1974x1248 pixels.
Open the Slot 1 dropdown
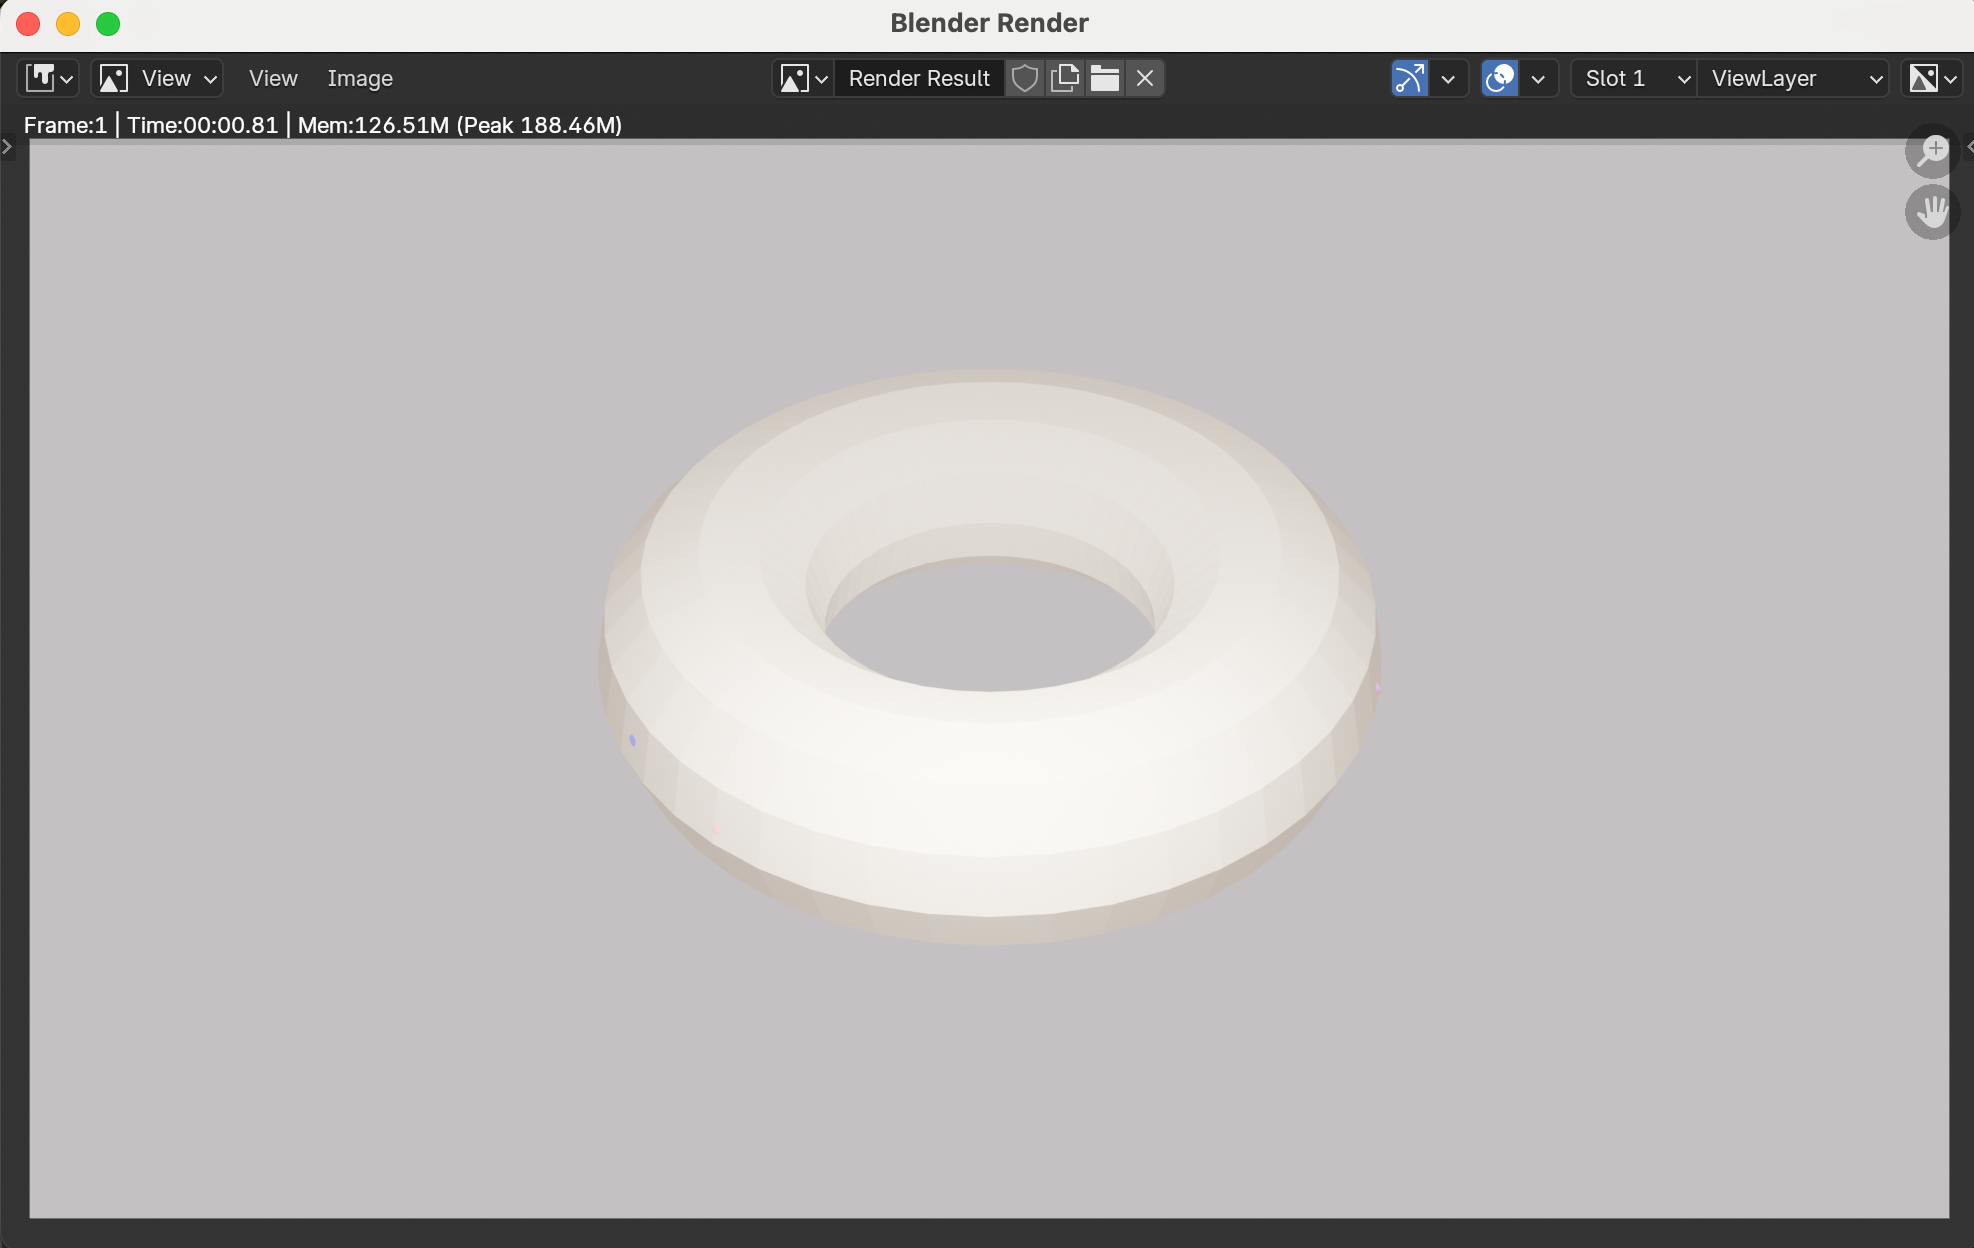1634,78
